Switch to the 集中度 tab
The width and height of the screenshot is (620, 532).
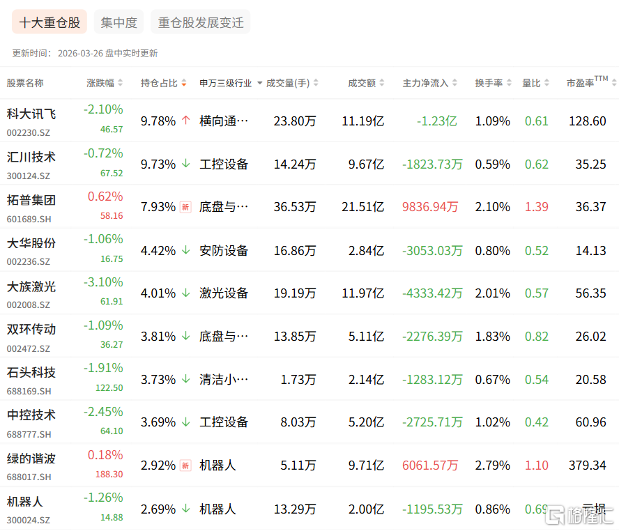[x=119, y=22]
